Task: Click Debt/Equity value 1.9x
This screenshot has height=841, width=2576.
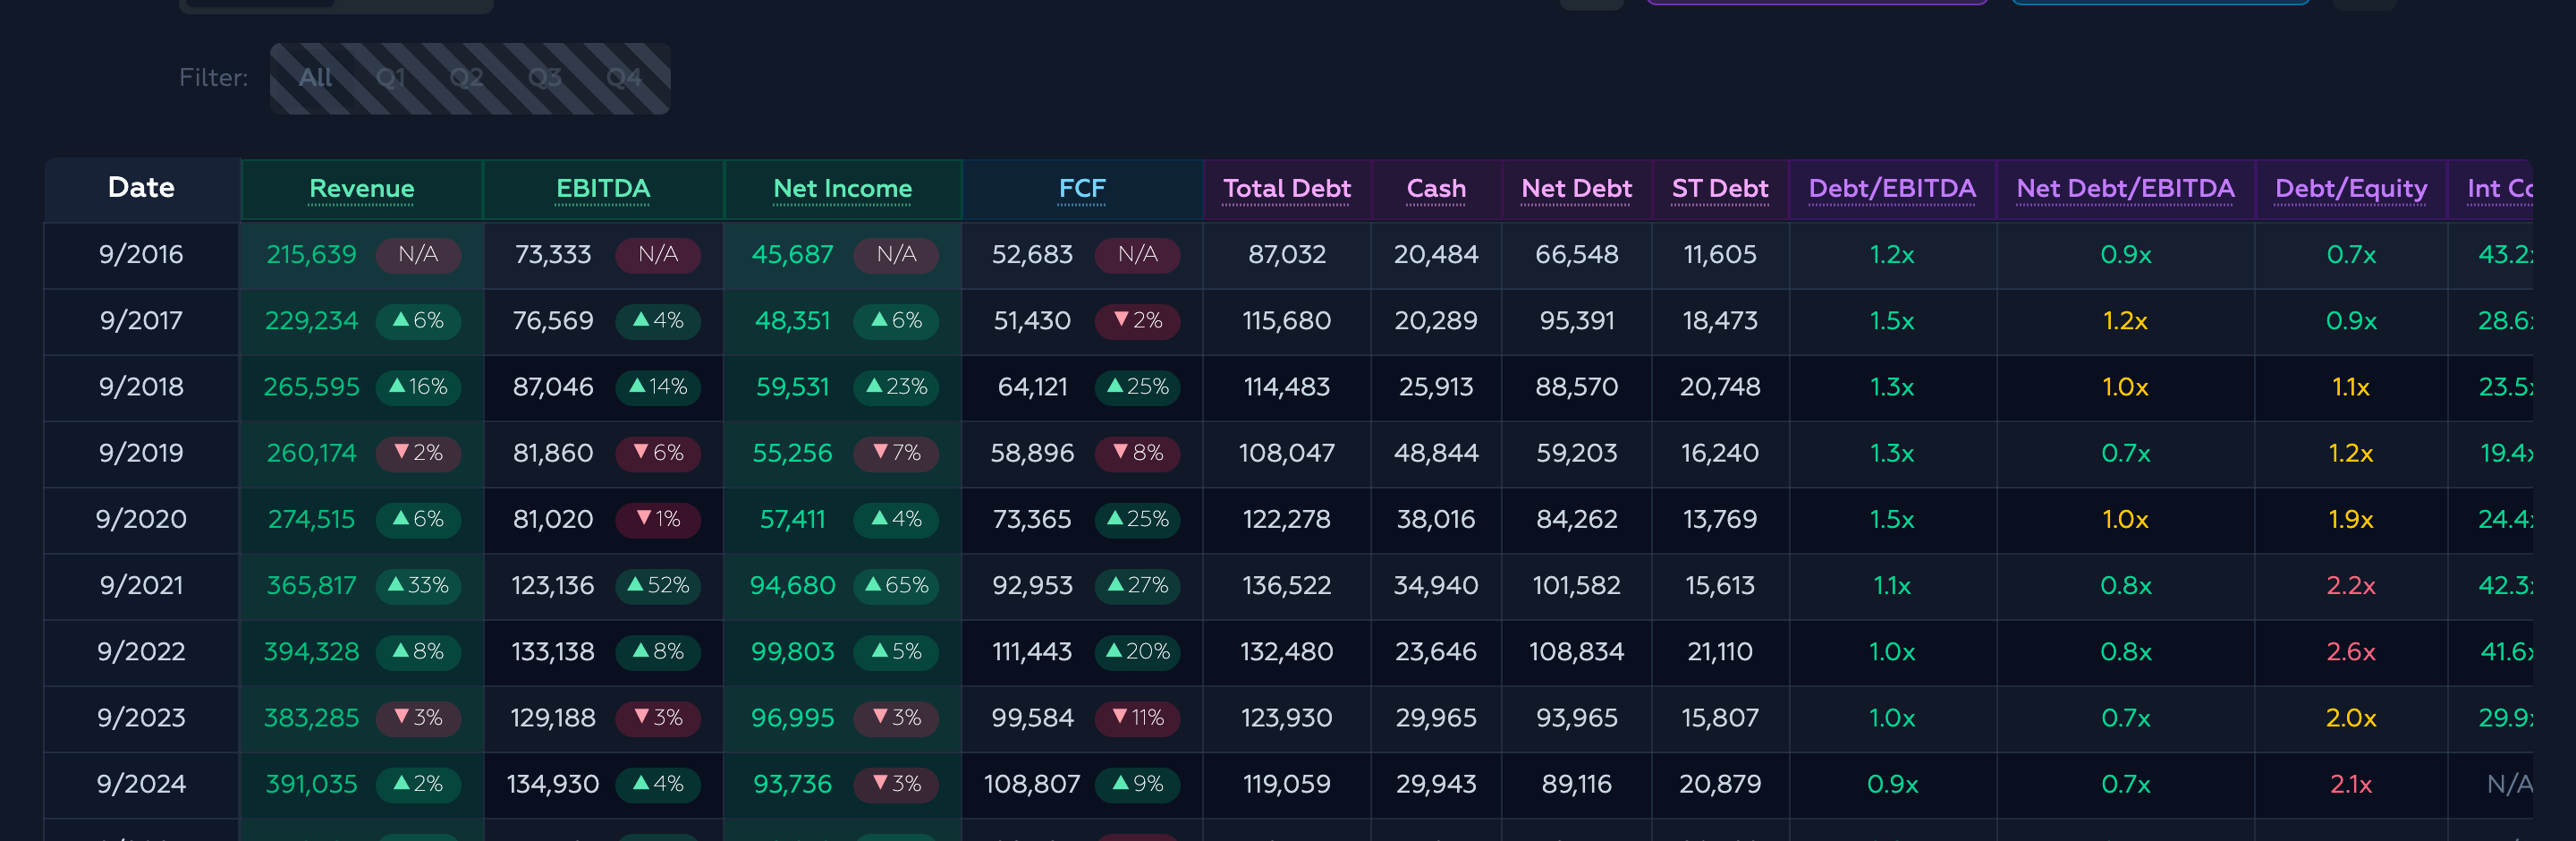Action: point(2351,519)
